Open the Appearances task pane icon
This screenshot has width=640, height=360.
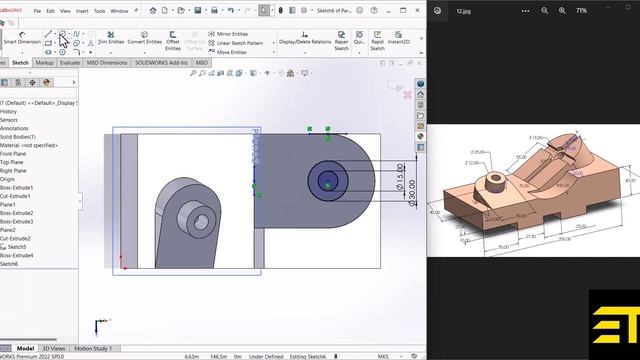(x=420, y=136)
